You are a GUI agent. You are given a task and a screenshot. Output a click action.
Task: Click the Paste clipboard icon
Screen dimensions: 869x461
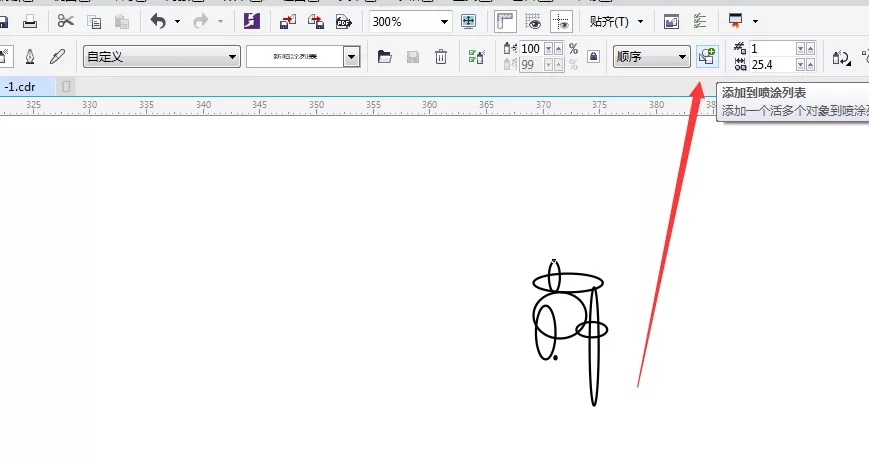(122, 22)
